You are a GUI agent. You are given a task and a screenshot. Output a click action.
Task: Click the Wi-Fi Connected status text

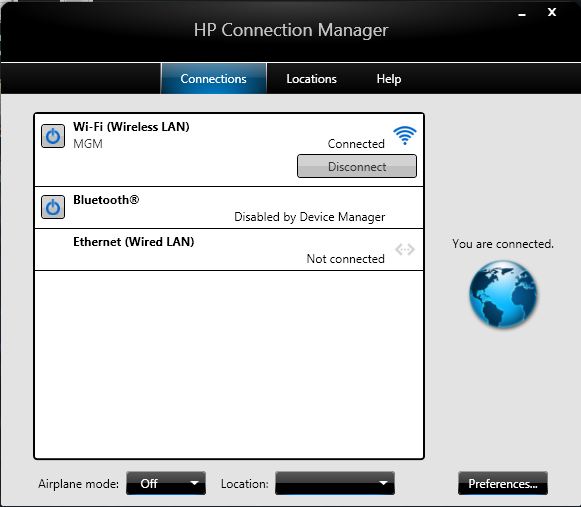[x=356, y=144]
